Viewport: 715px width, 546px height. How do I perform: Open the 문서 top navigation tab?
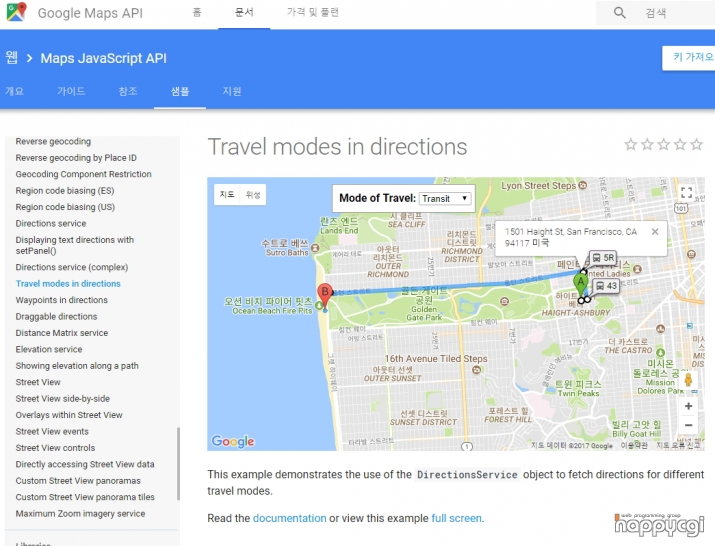point(244,12)
